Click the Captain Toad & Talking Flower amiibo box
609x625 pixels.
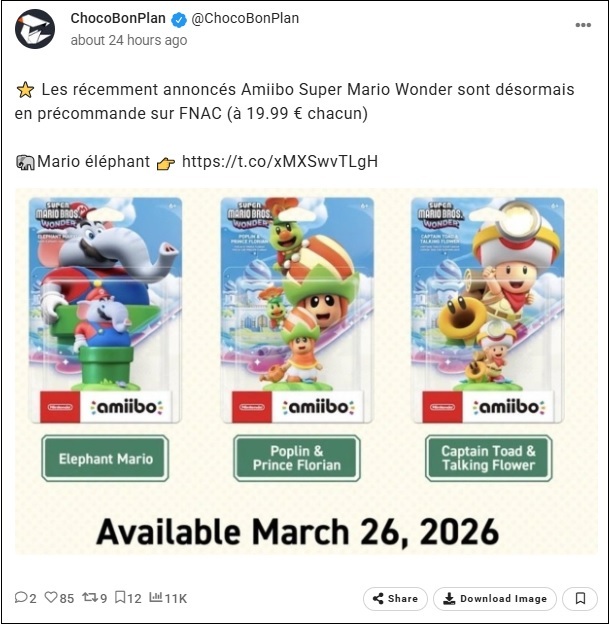point(488,310)
